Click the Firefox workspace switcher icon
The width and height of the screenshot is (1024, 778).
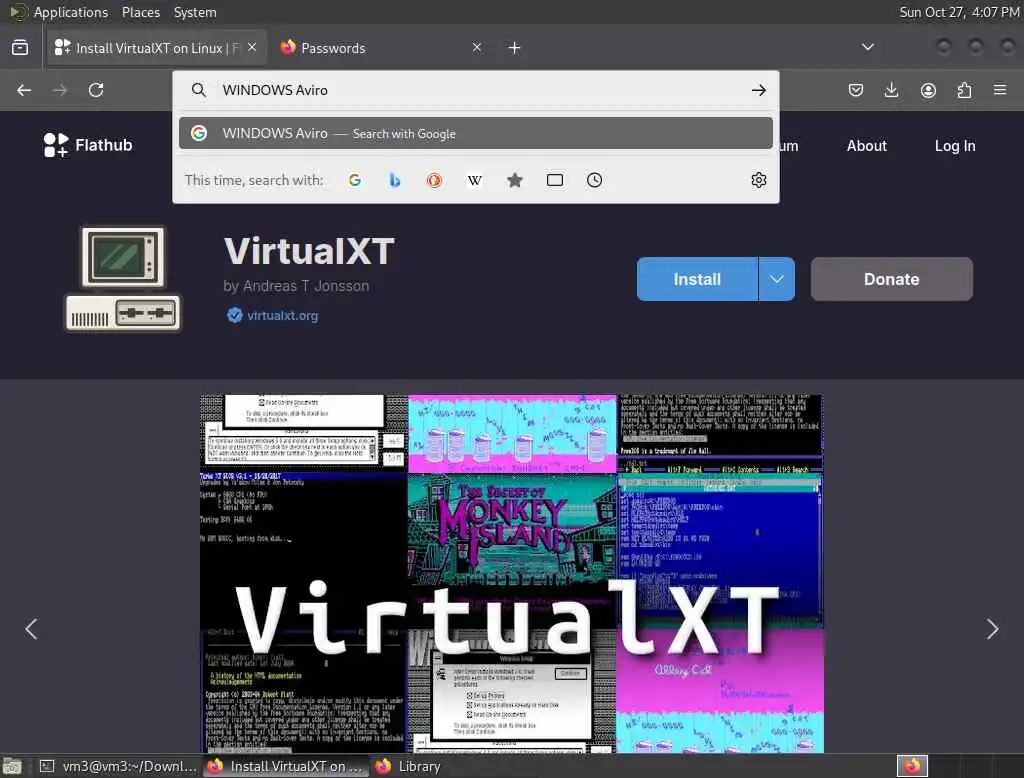[912, 766]
